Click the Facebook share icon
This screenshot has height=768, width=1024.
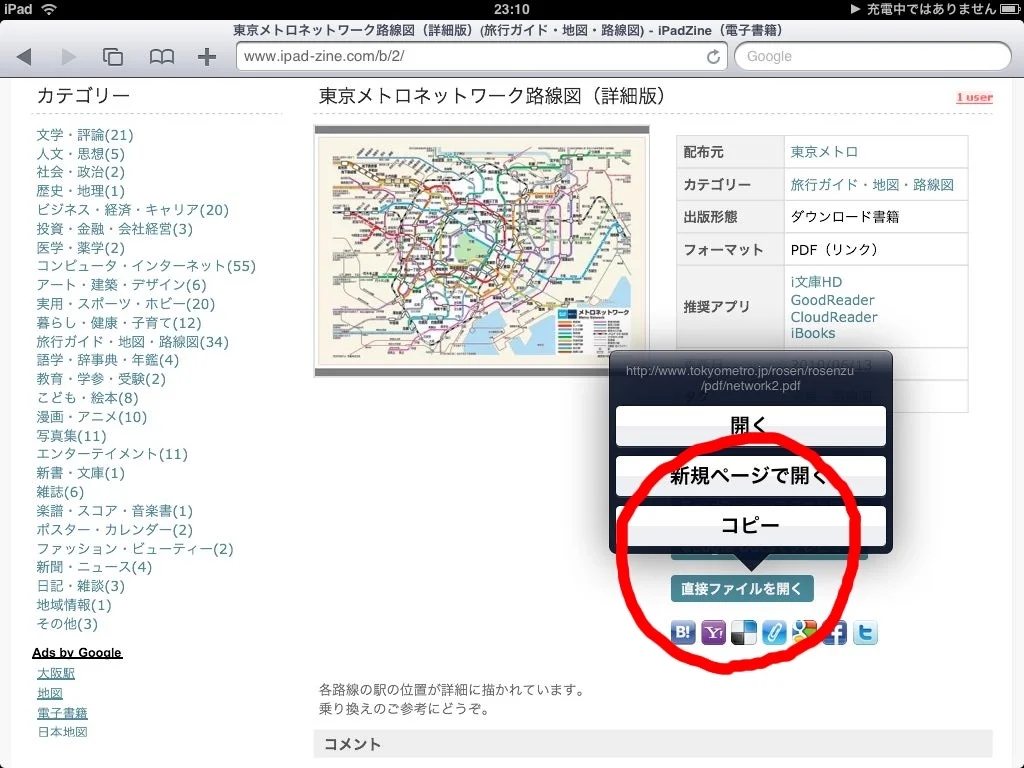click(835, 632)
